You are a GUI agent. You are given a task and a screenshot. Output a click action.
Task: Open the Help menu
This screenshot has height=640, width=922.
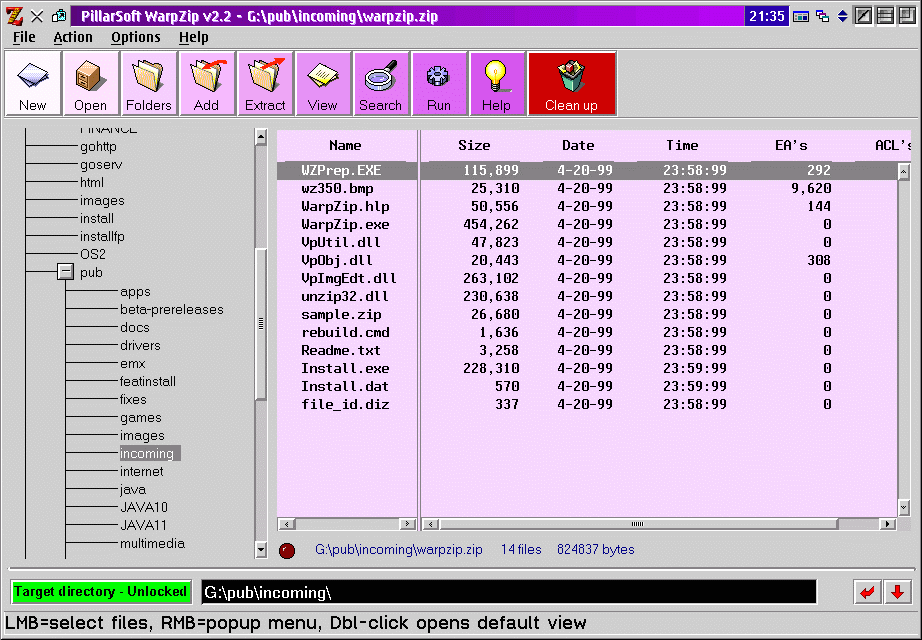coord(193,37)
